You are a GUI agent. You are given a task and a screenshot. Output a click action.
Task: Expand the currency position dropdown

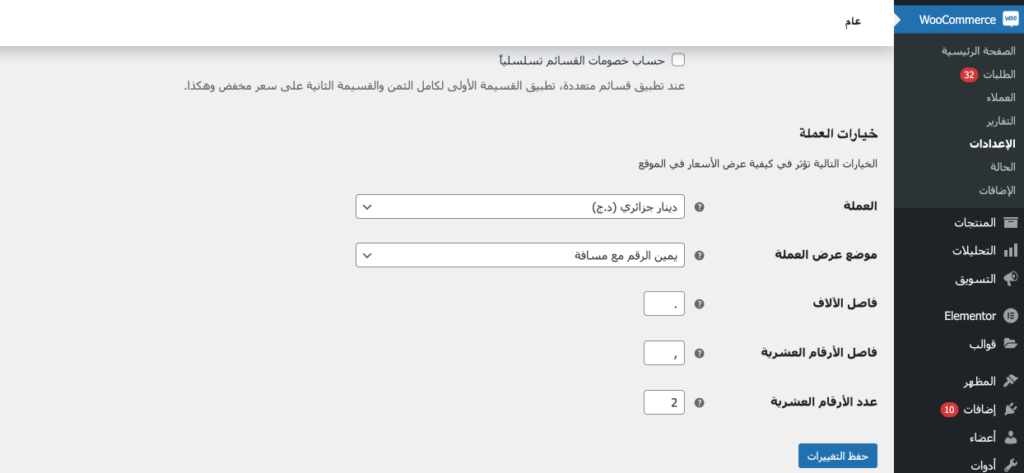click(x=520, y=256)
